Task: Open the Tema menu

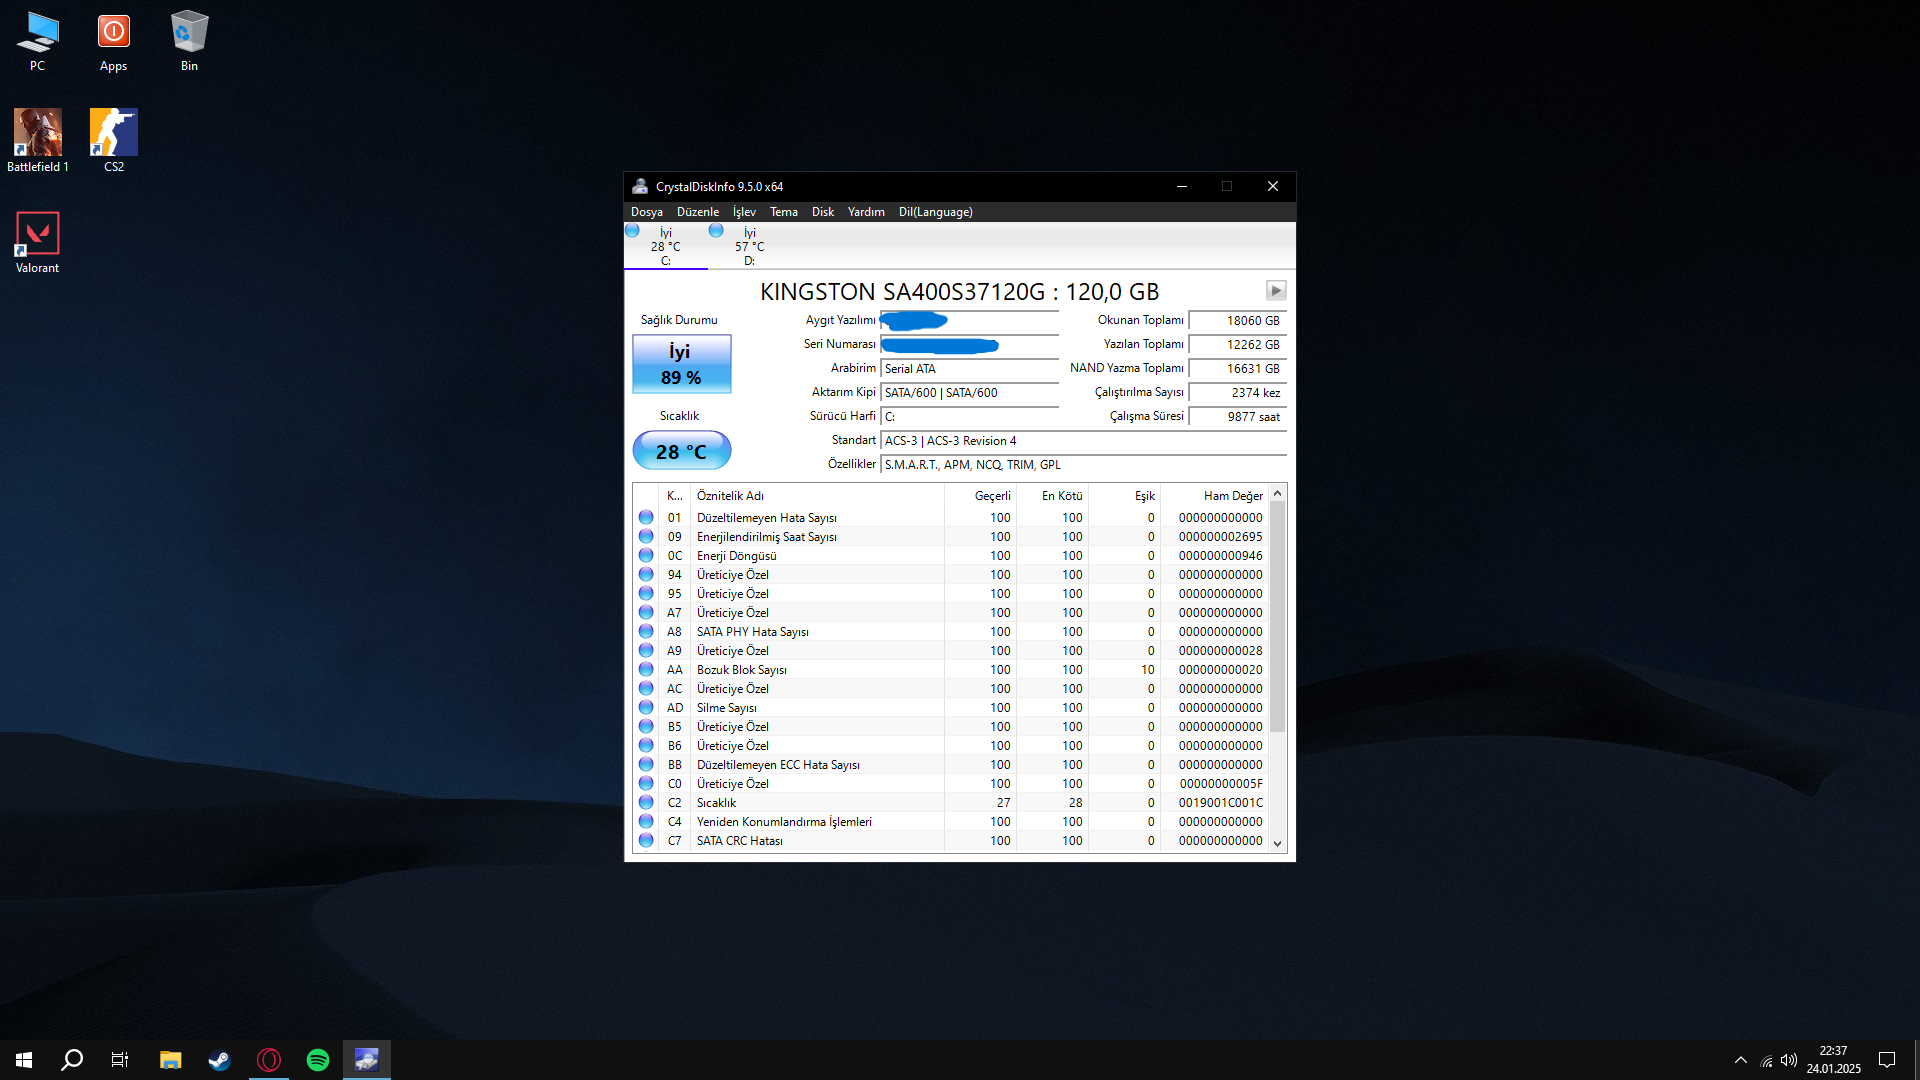Action: [x=784, y=212]
